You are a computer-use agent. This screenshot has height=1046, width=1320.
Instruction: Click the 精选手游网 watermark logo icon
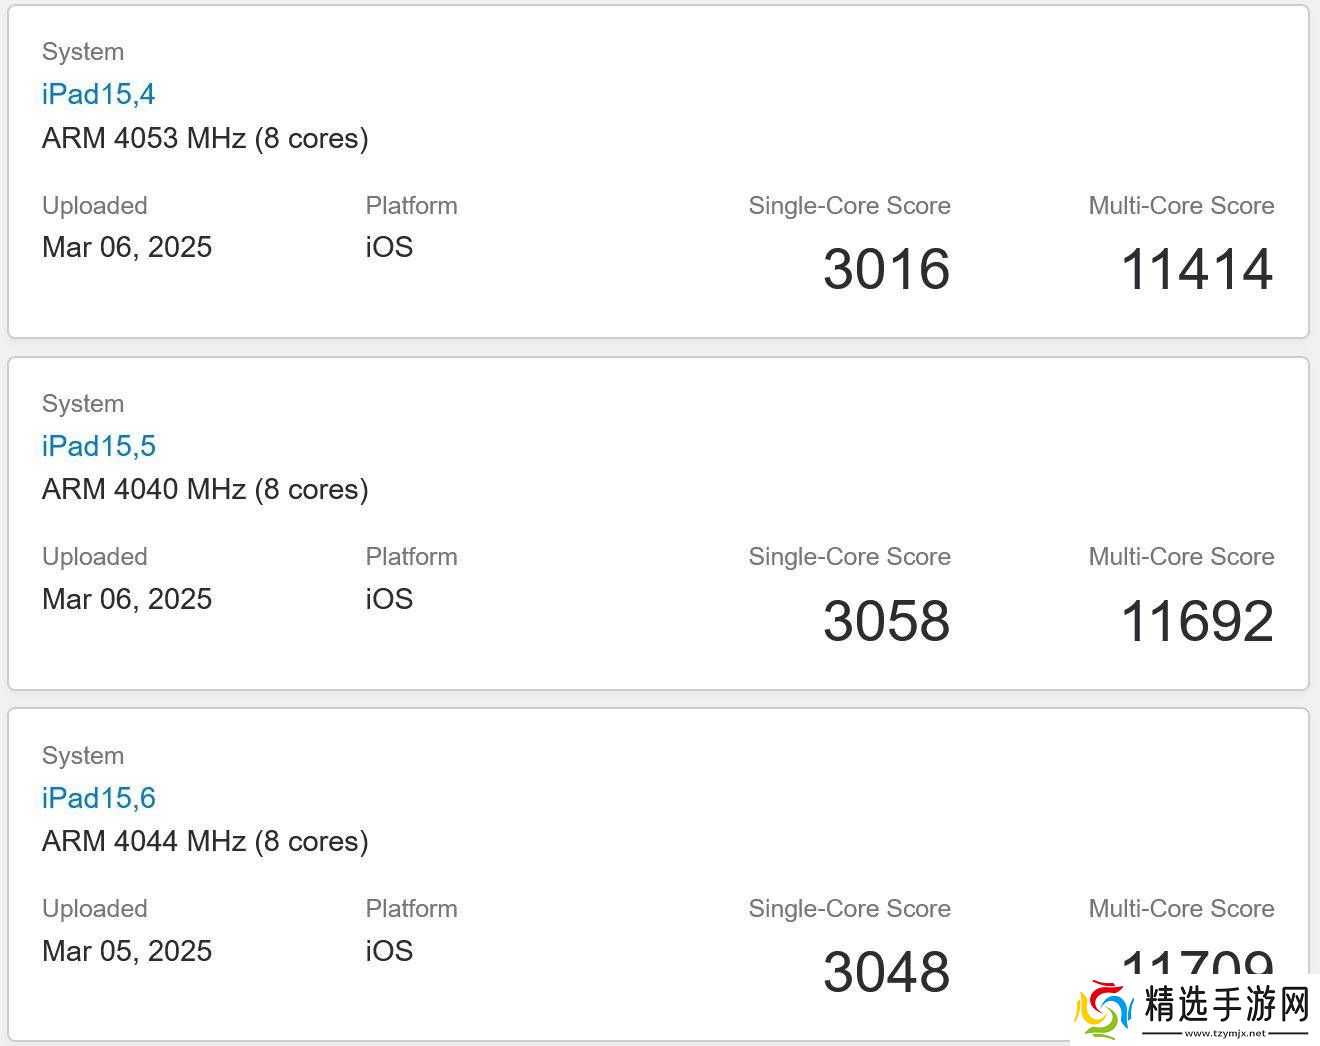pos(1104,1010)
